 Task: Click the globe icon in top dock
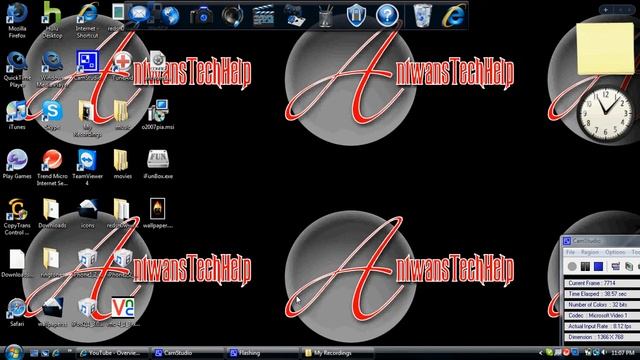170,15
